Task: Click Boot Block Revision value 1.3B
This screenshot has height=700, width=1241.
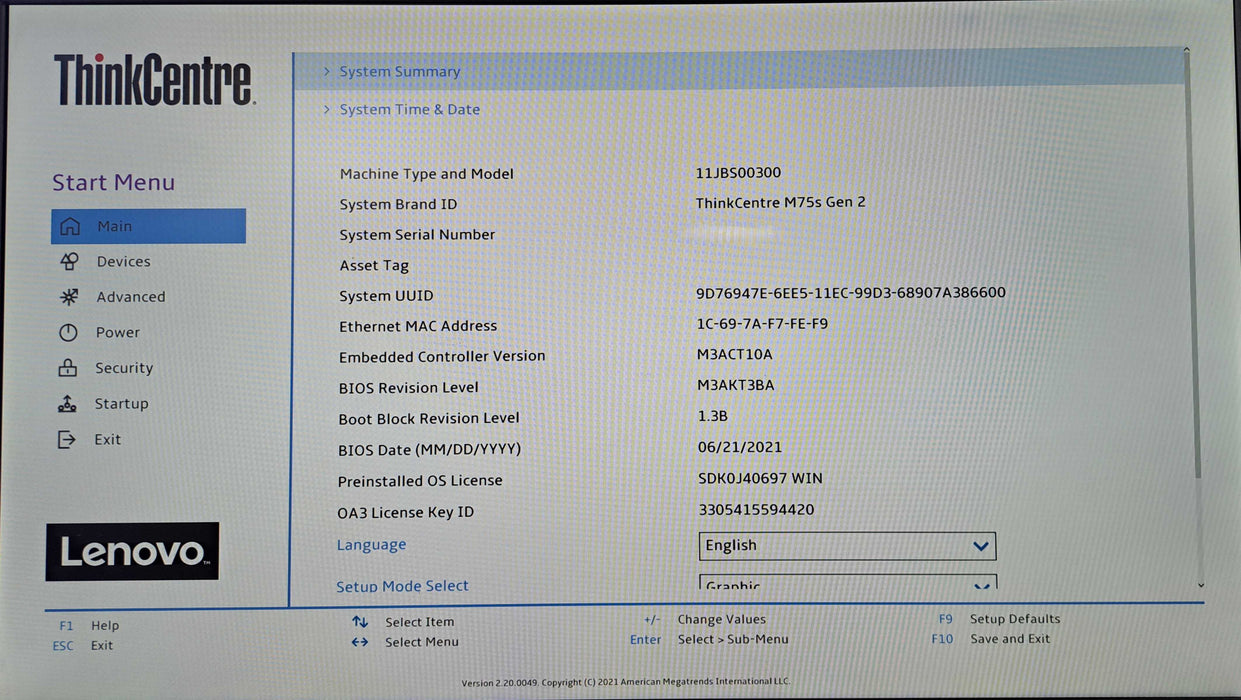Action: (712, 416)
